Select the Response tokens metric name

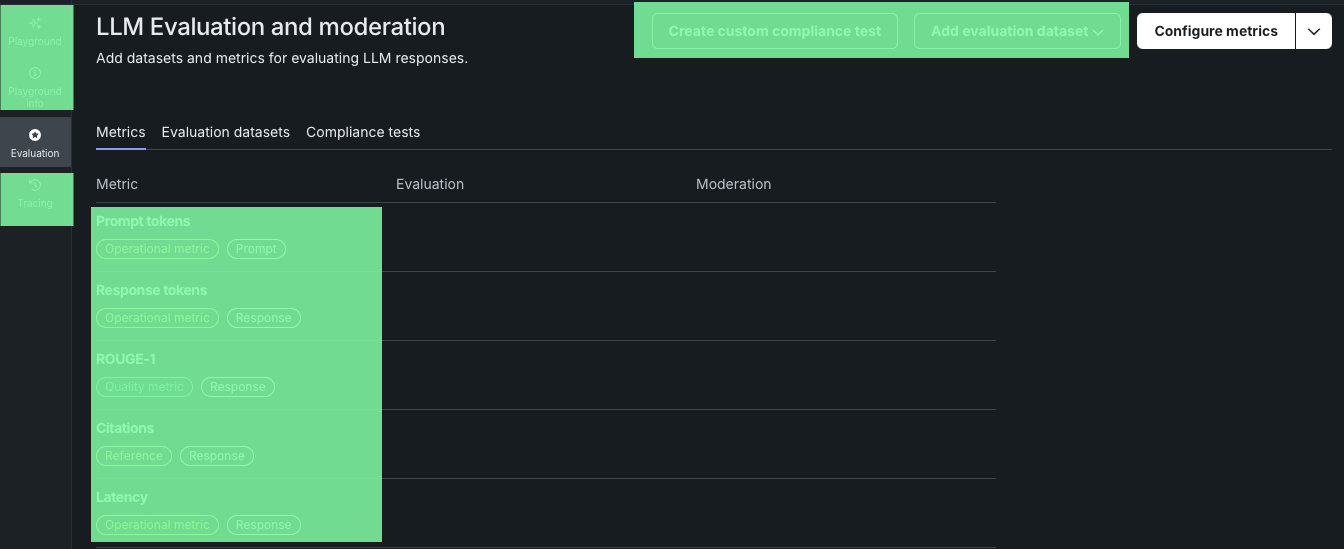[x=152, y=290]
